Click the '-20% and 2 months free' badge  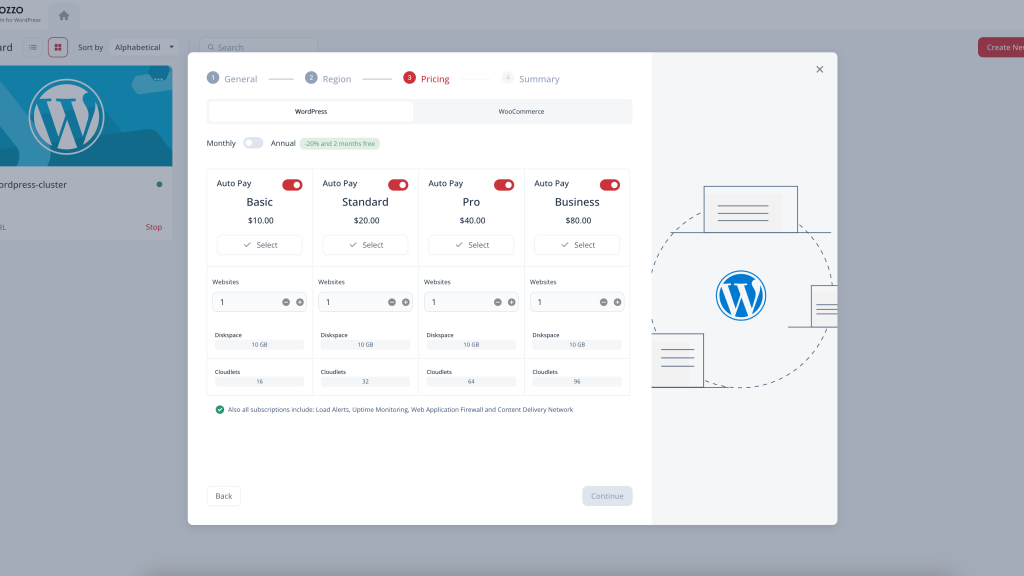[x=340, y=144]
